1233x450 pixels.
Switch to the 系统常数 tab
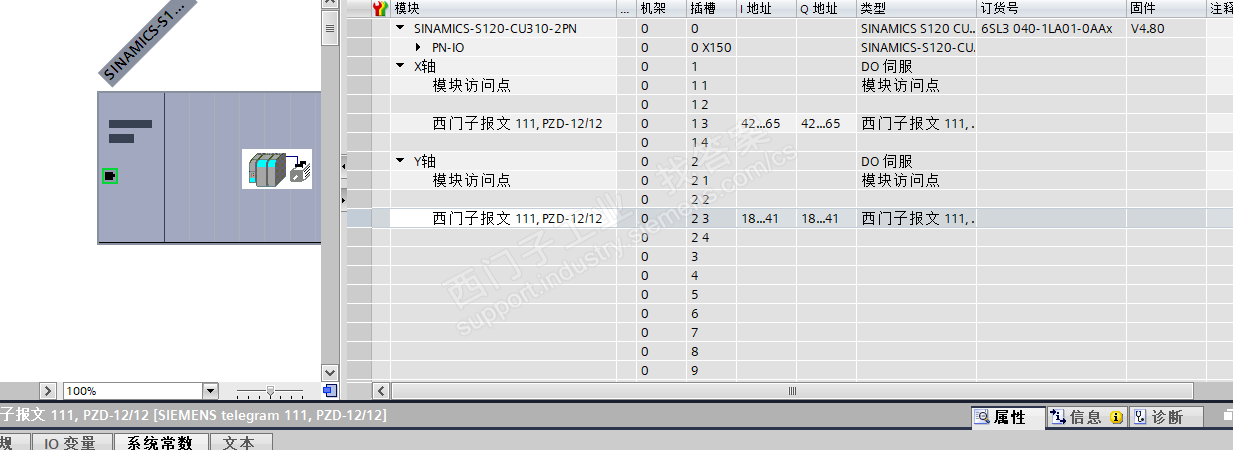tap(160, 442)
